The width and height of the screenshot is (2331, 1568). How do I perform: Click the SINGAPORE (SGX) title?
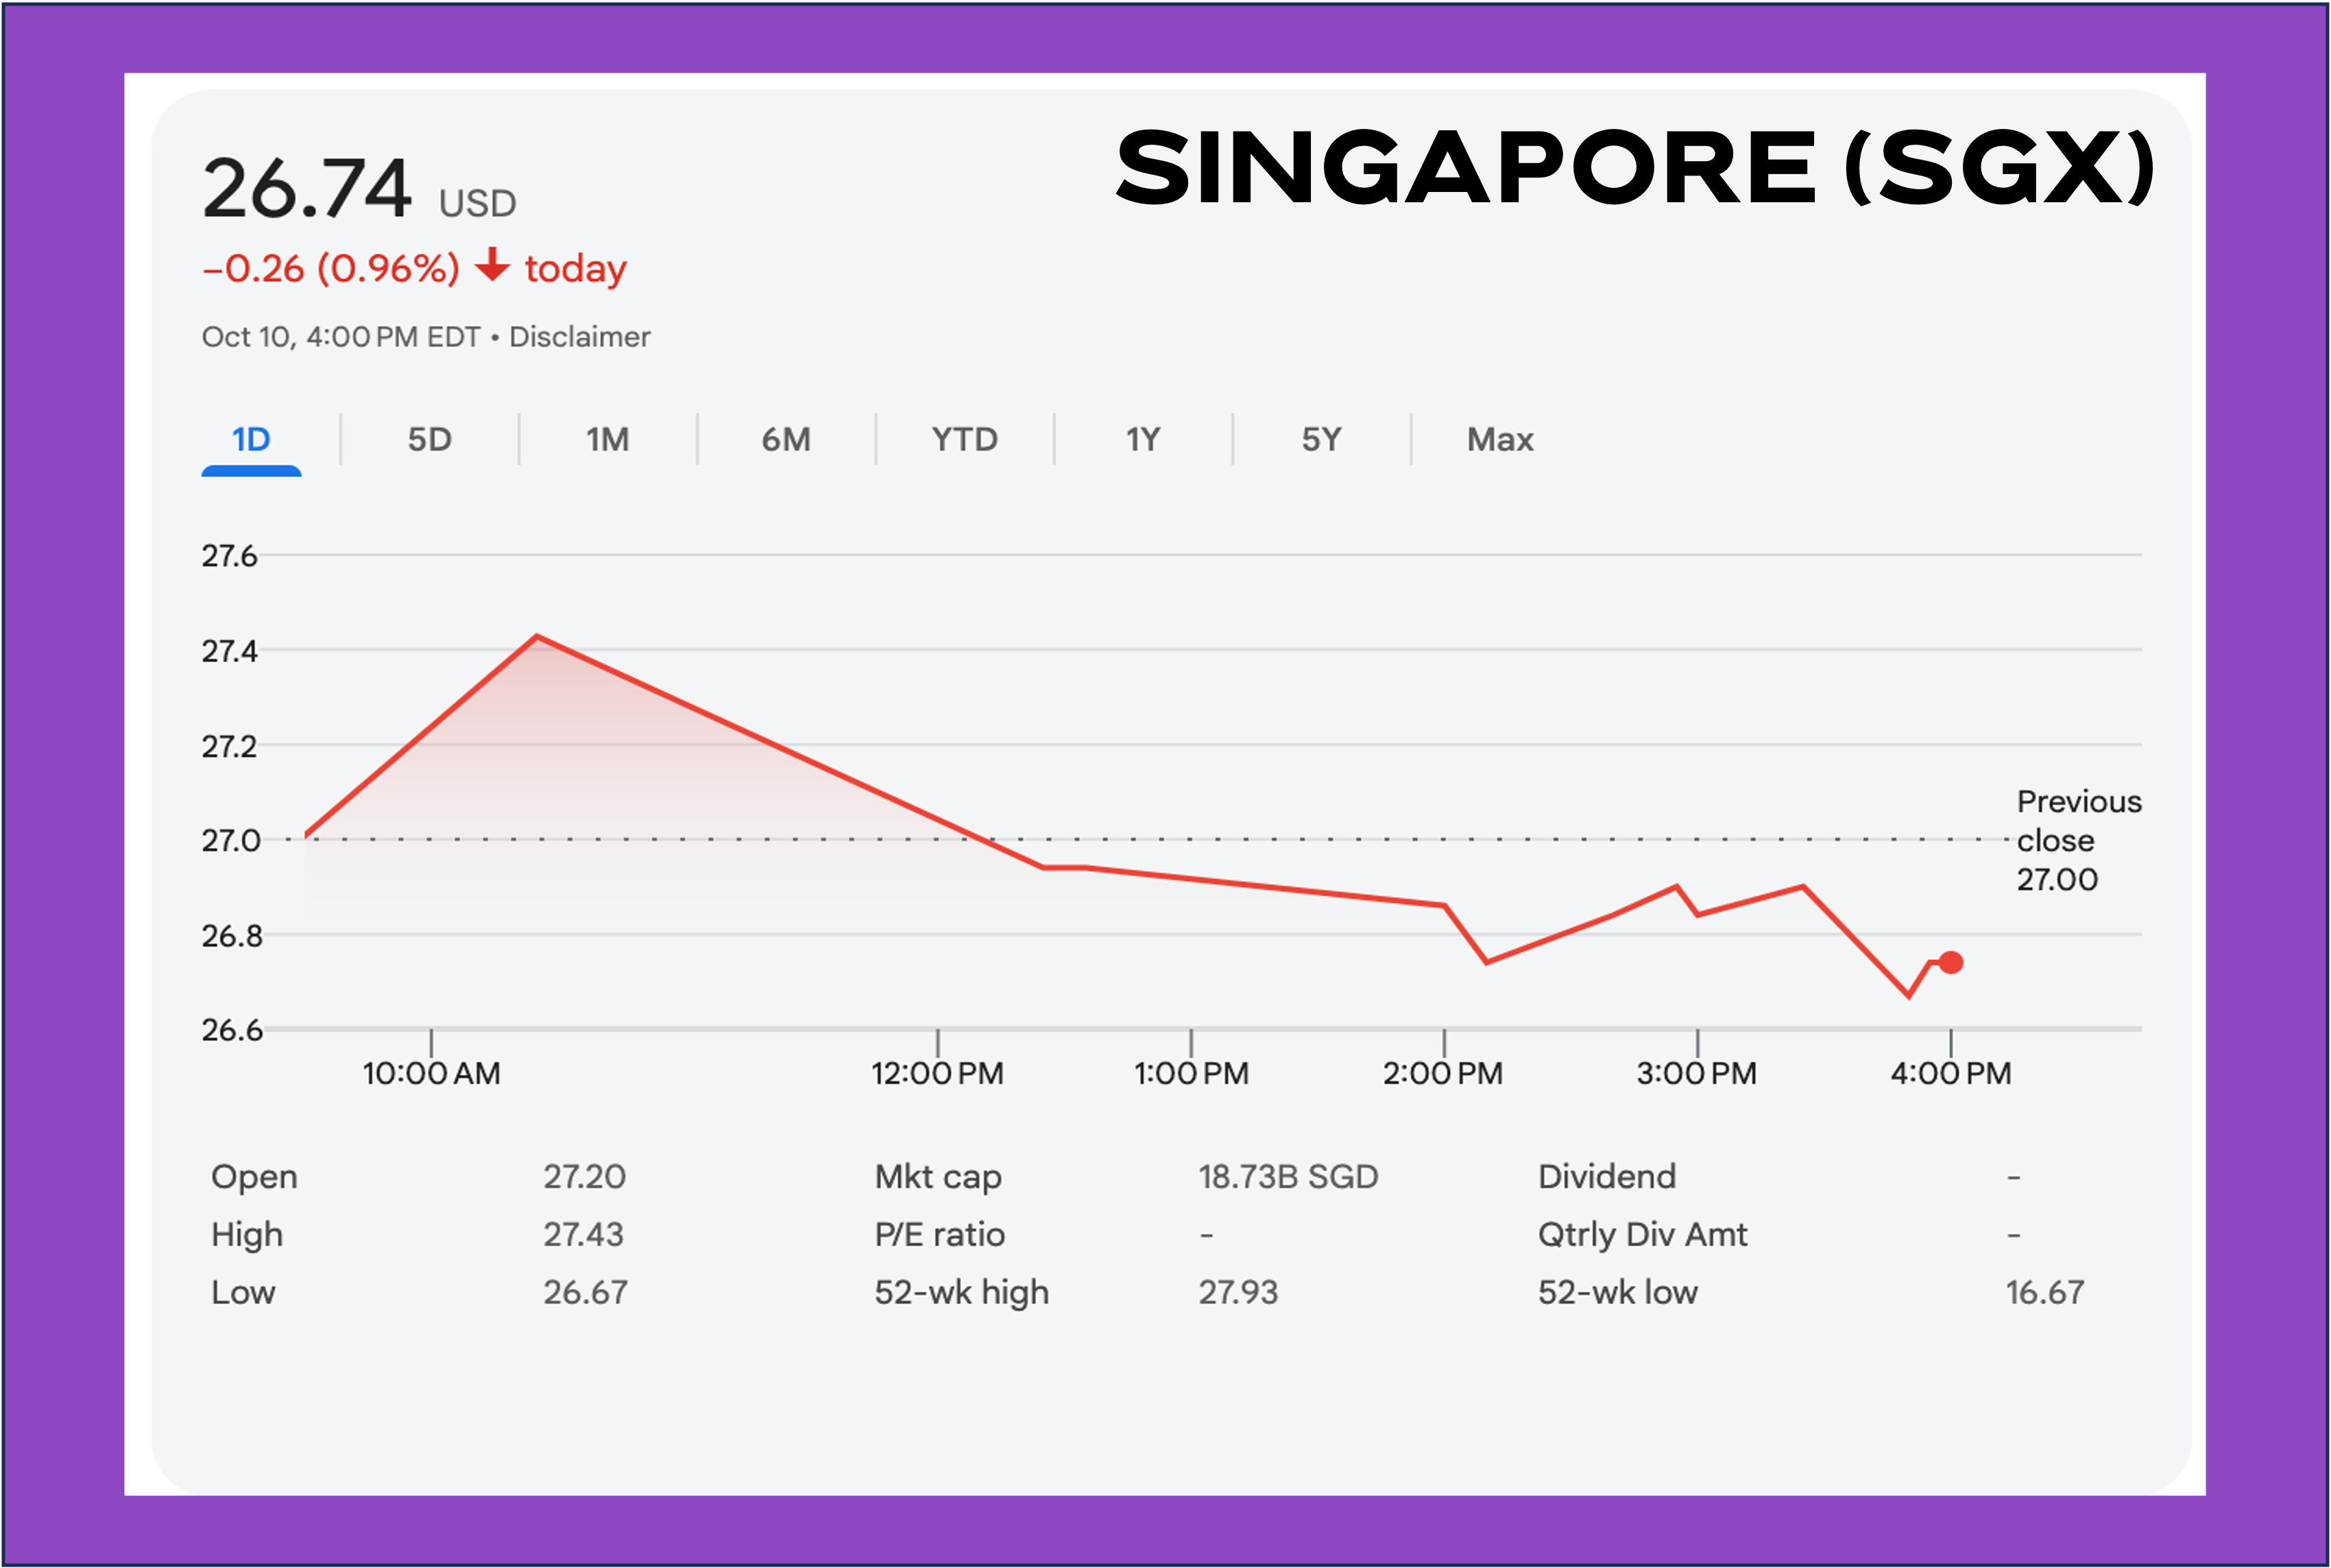tap(1635, 168)
